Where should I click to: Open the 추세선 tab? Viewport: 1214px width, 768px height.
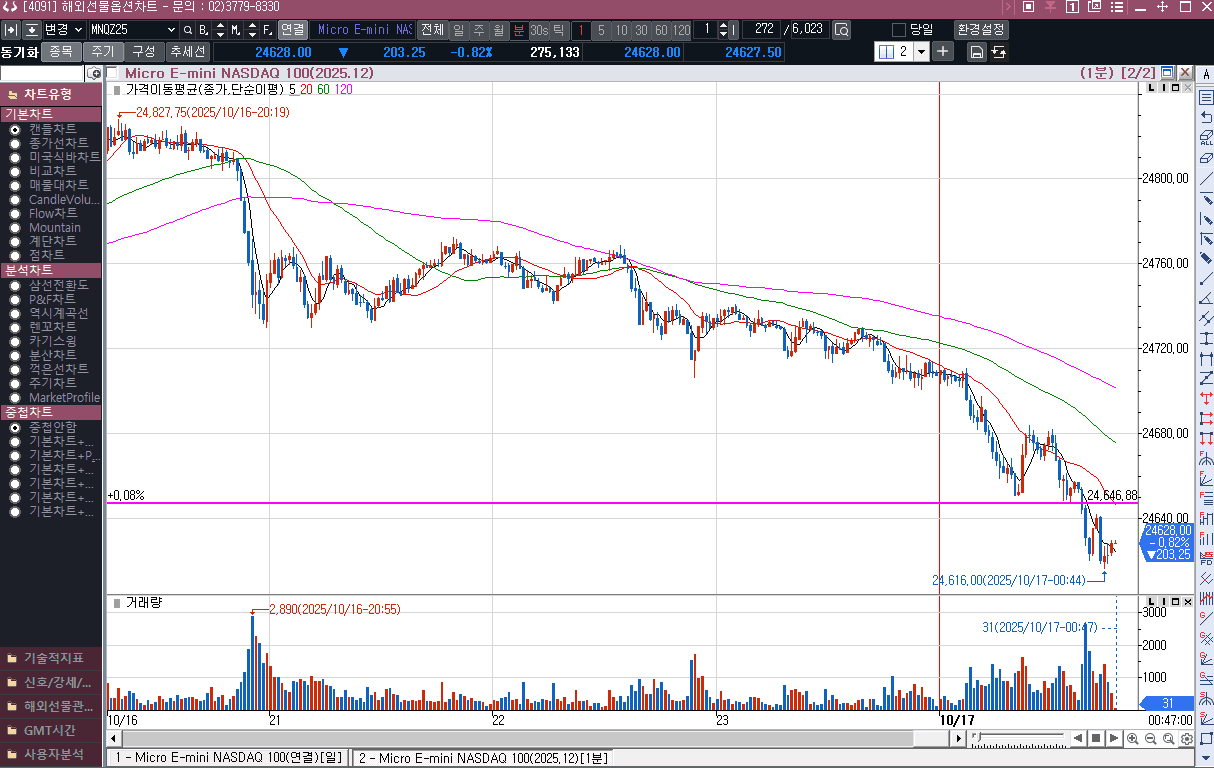click(187, 51)
